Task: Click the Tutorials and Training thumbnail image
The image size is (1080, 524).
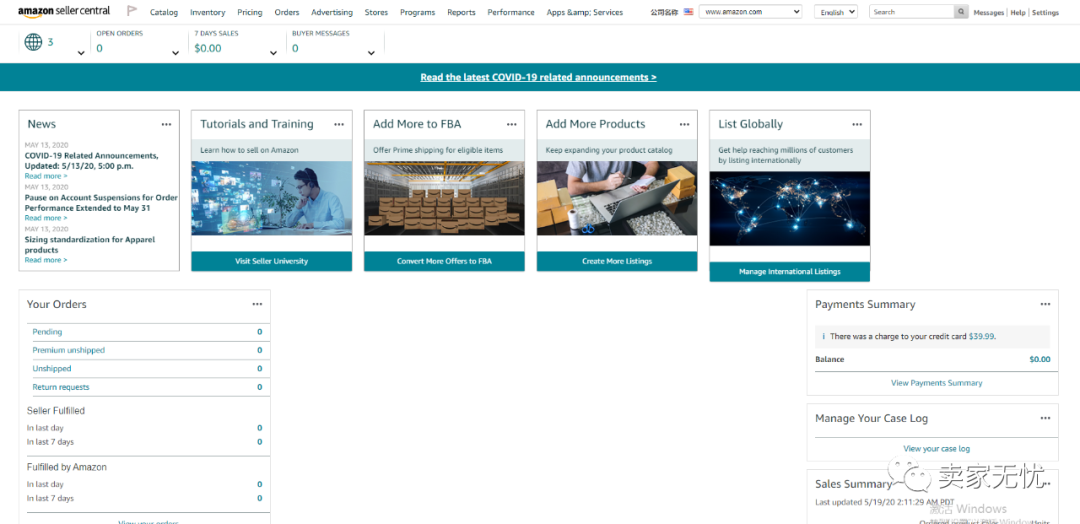Action: (271, 198)
